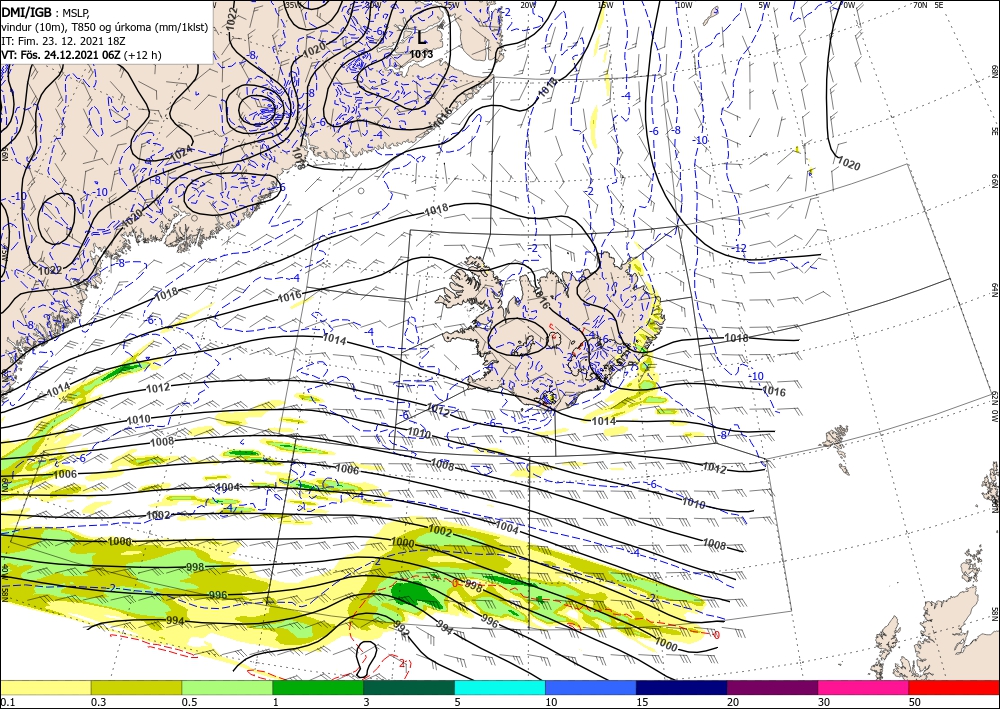Click the "-12" temperature contour label
This screenshot has width=1000, height=709.
(740, 248)
